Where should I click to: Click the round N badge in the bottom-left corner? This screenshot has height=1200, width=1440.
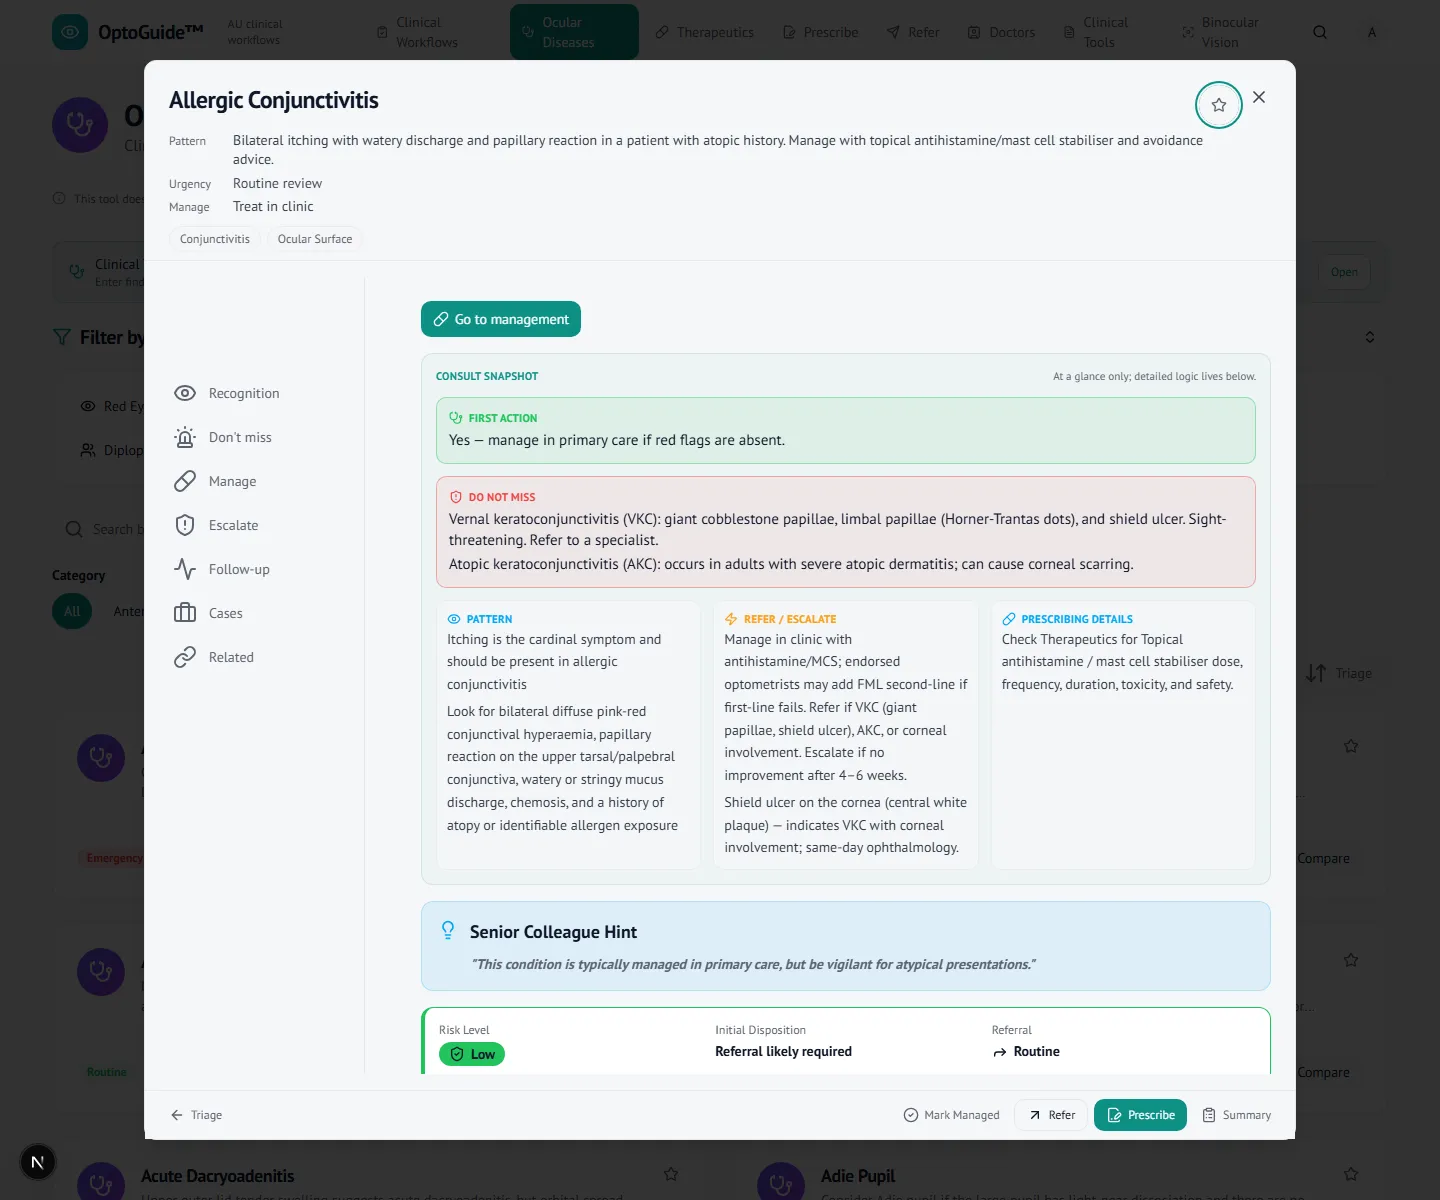(37, 1162)
